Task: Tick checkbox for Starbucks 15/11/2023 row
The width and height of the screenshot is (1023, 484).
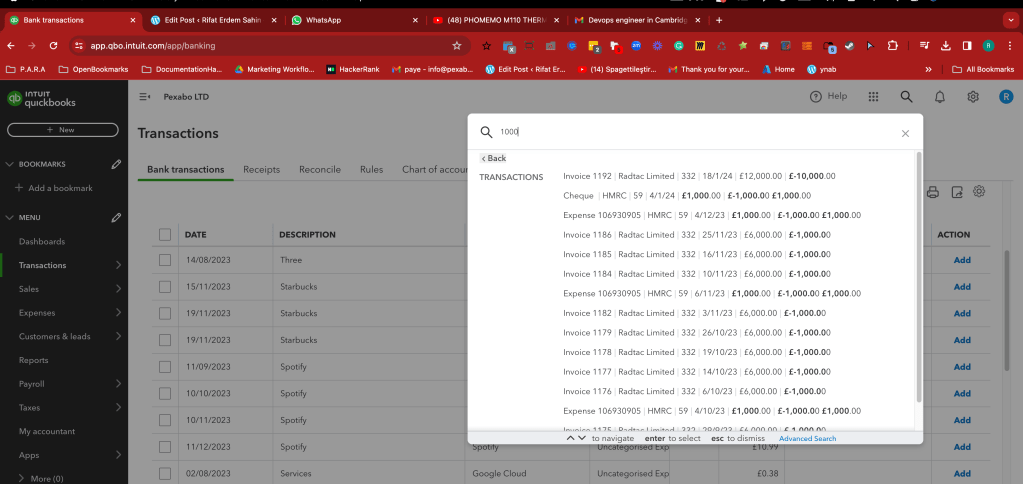Action: pos(164,287)
